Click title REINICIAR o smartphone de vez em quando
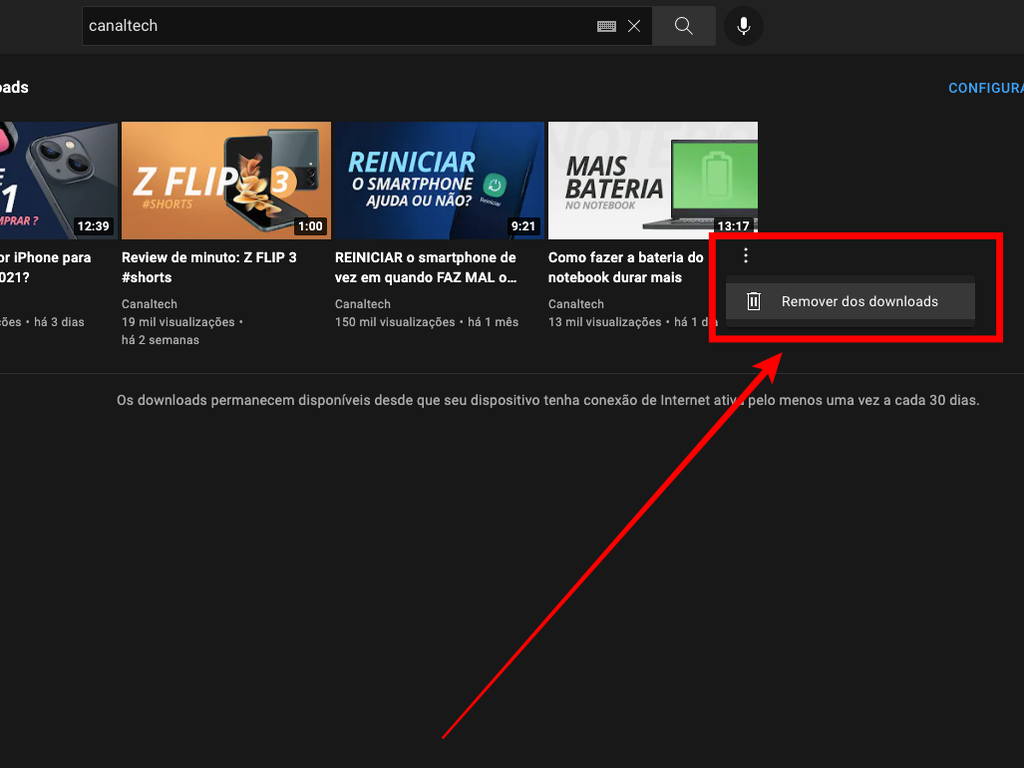Viewport: 1024px width, 768px height. point(426,267)
